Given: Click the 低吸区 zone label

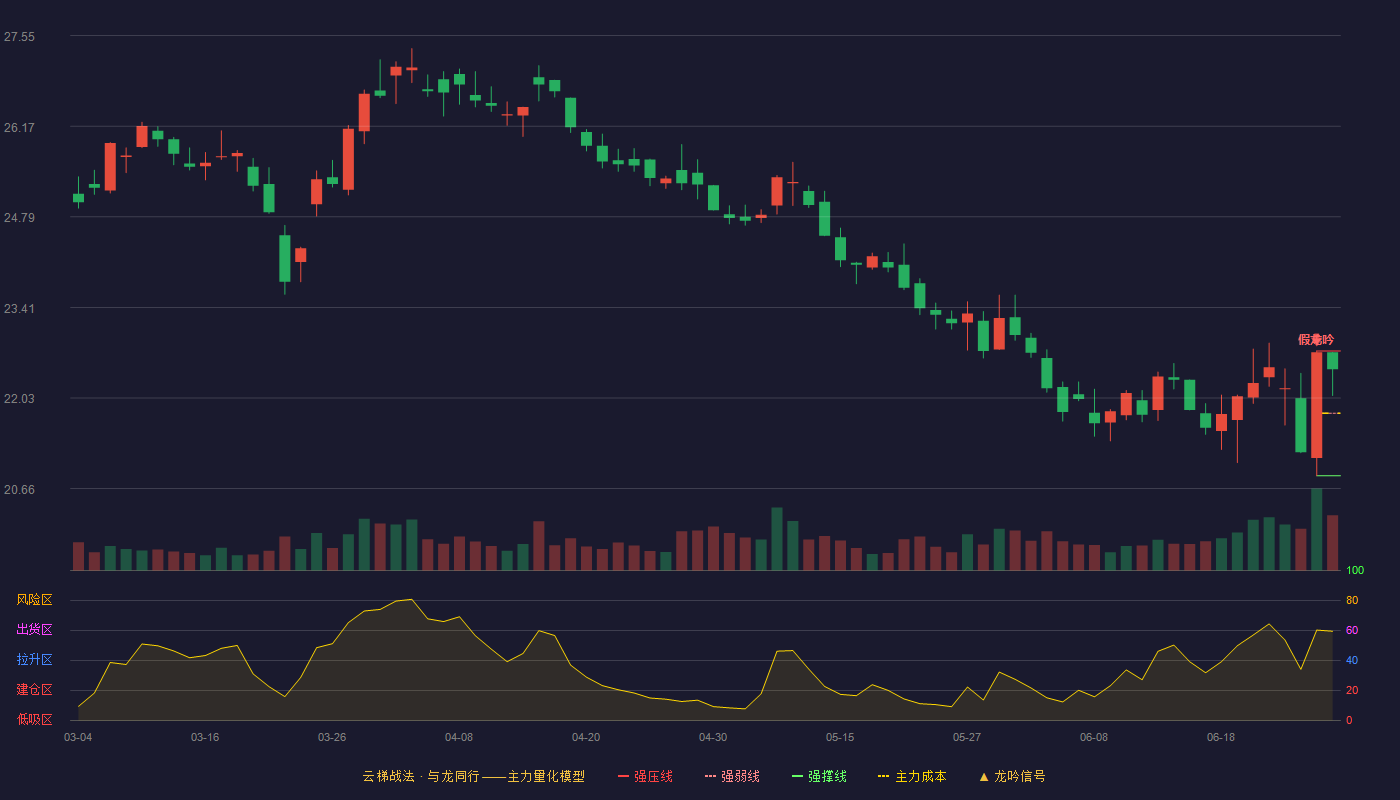Looking at the screenshot, I should pyautogui.click(x=34, y=719).
